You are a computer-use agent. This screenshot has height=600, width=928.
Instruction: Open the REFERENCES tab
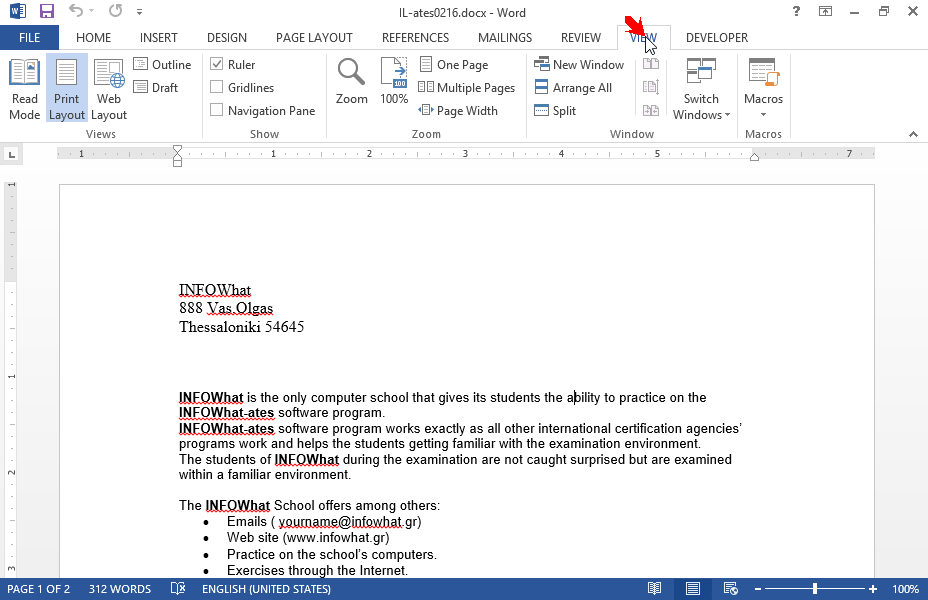pos(415,38)
